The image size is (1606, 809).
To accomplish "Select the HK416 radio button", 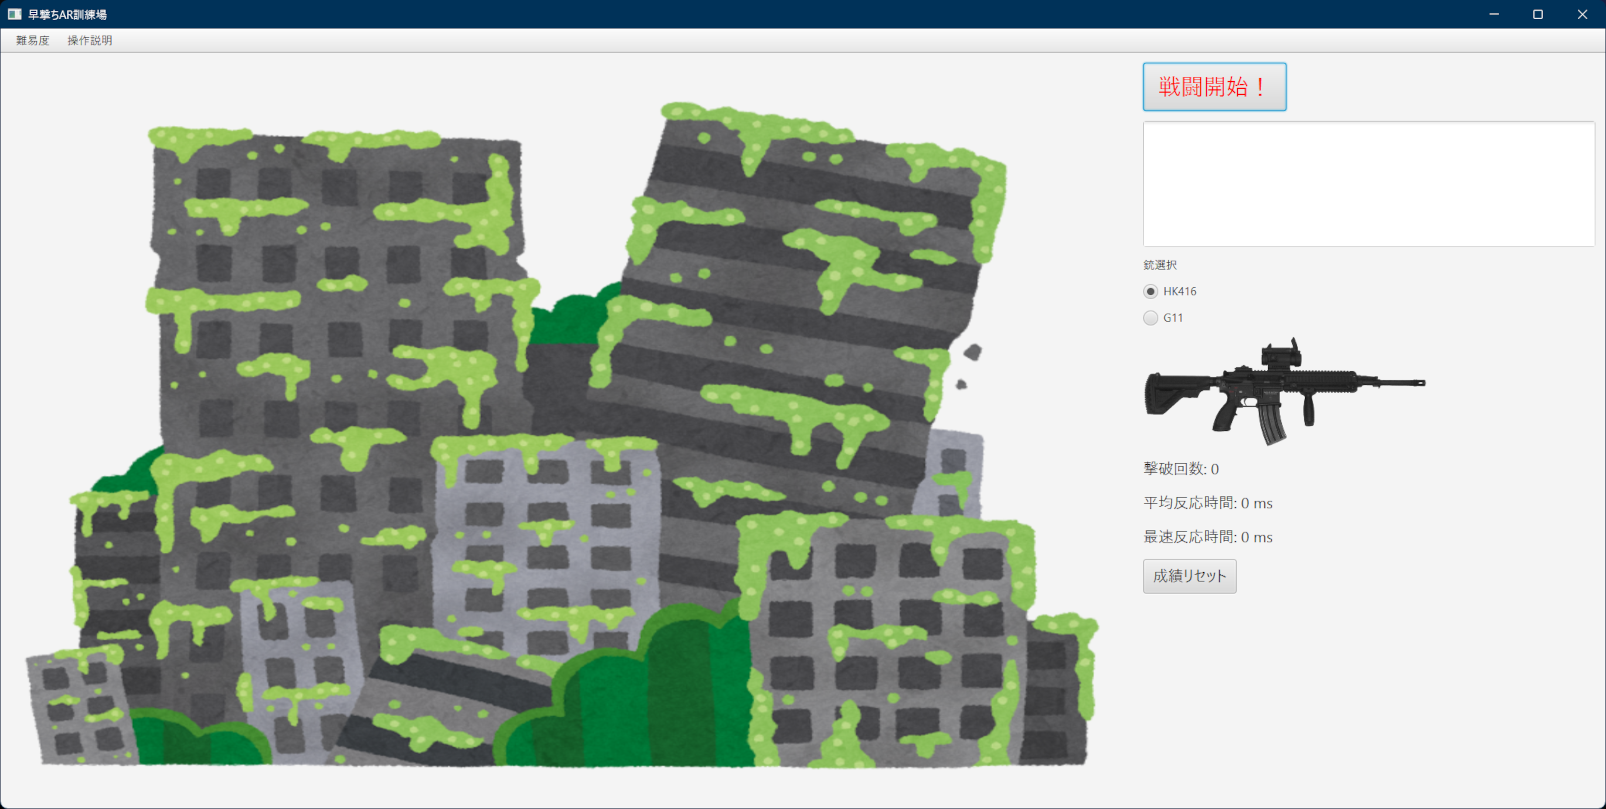I will click(x=1151, y=292).
